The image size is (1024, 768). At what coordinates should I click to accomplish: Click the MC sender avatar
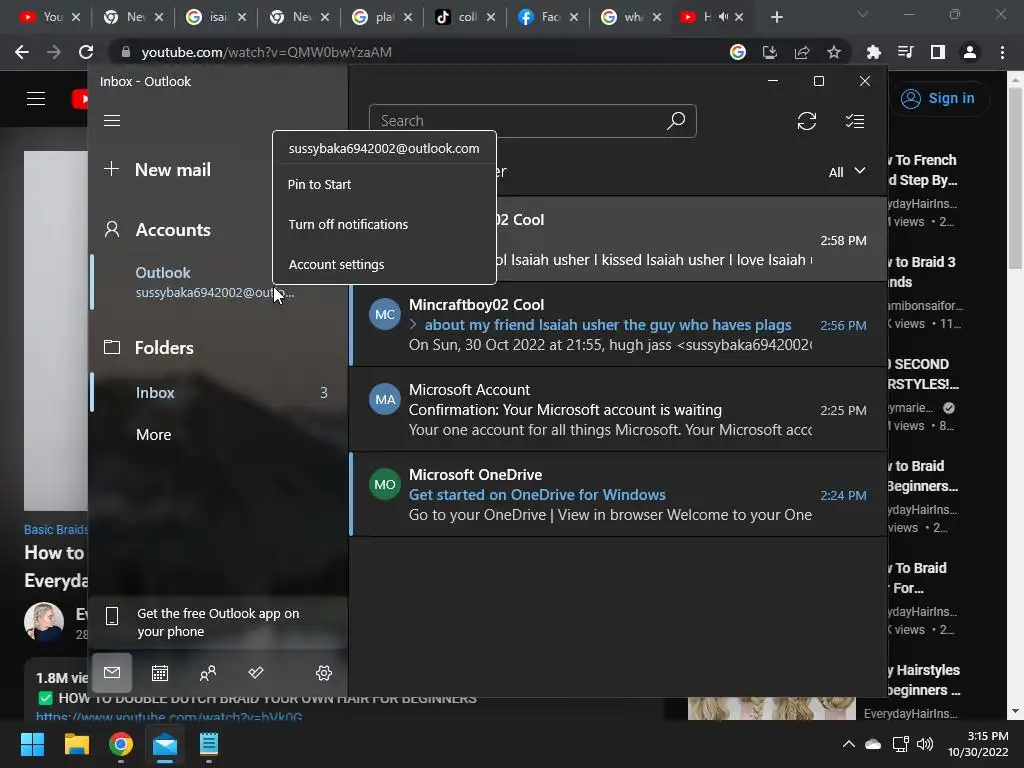coord(385,314)
